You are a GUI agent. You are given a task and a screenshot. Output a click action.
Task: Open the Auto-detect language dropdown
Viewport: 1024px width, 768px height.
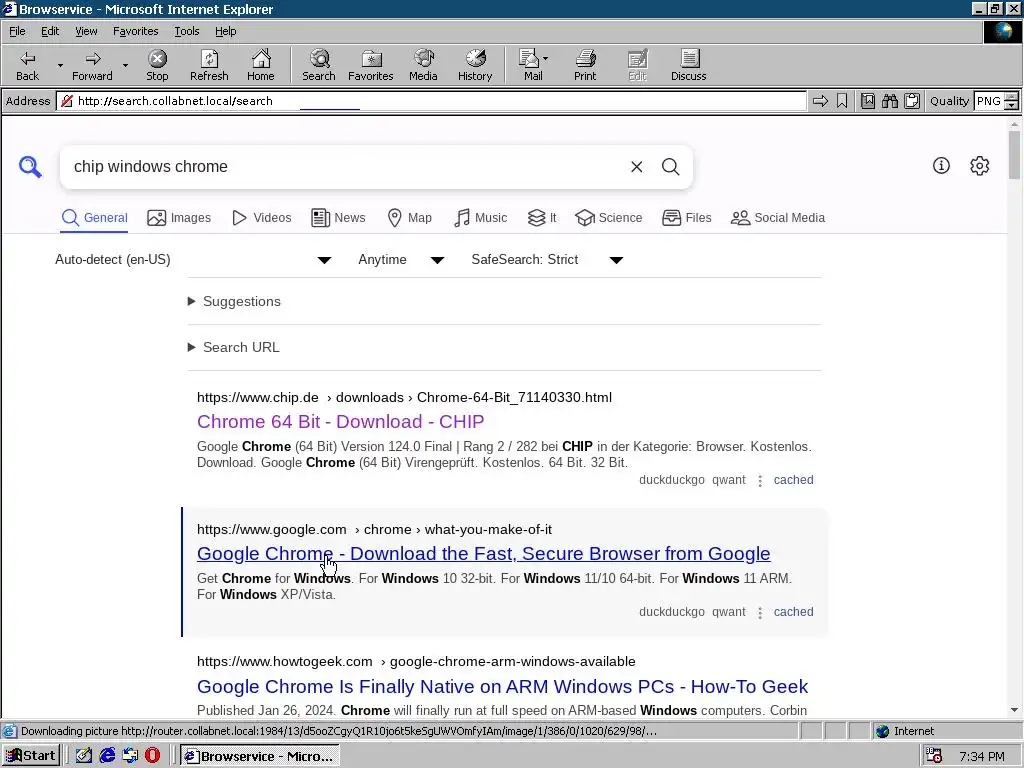[193, 260]
